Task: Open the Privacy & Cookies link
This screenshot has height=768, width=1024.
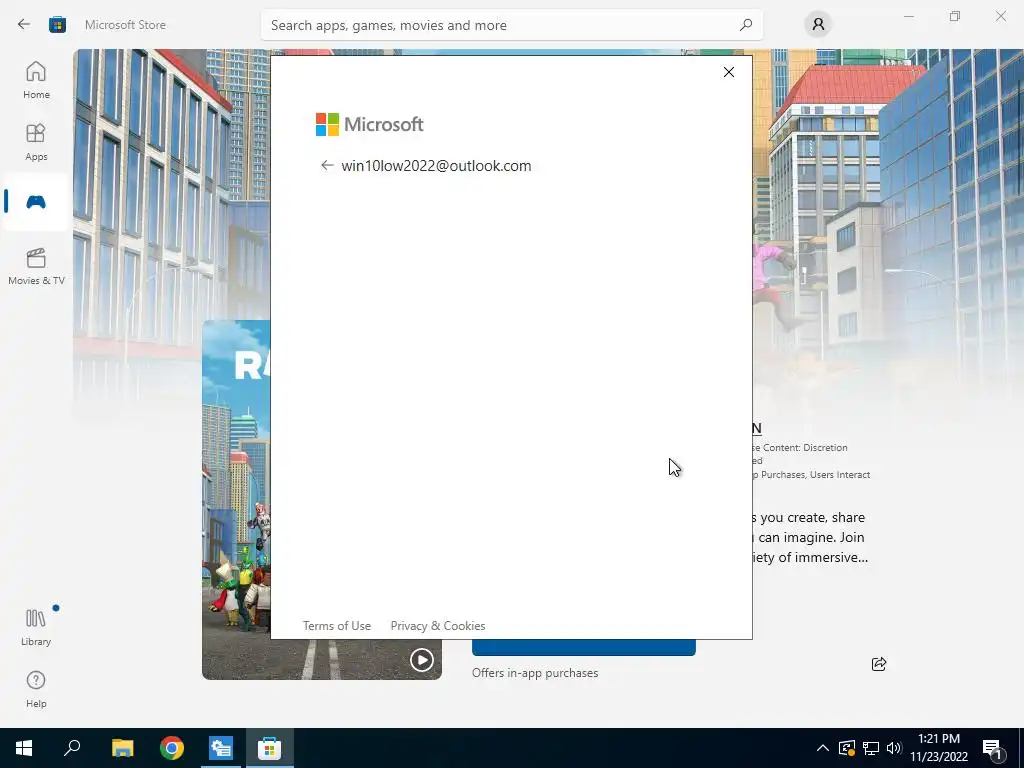Action: coord(438,626)
